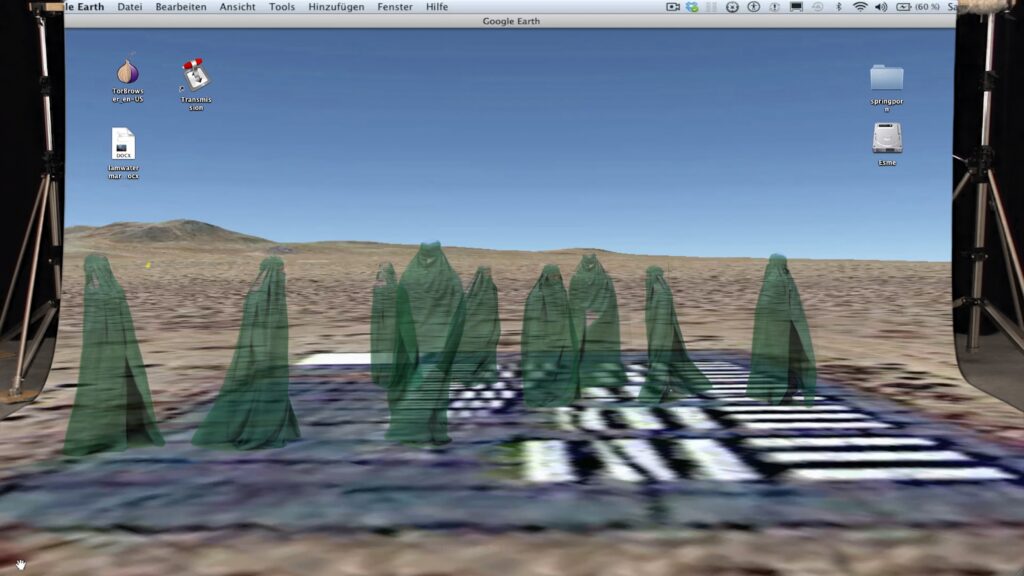The image size is (1024, 576).
Task: Open the Ansicht menu
Action: pyautogui.click(x=237, y=7)
